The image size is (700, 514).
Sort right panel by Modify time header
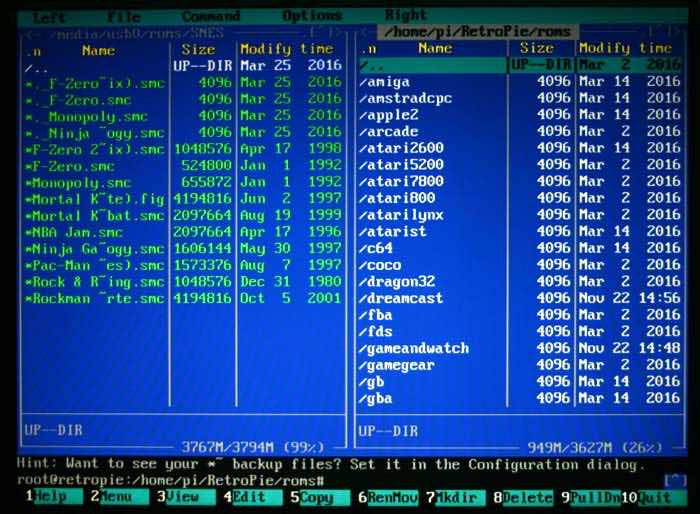pyautogui.click(x=625, y=48)
